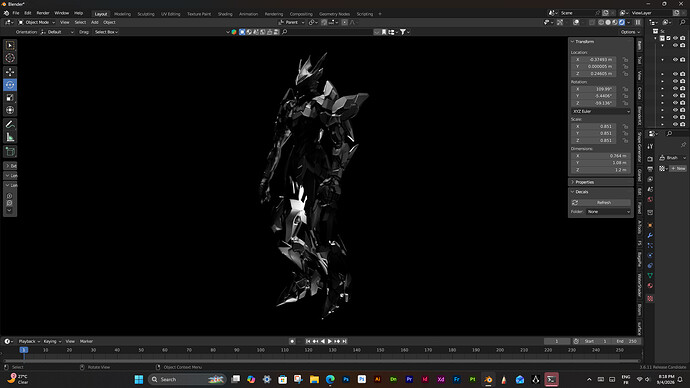
Task: Click the Blender logo menu icon
Action: [6, 13]
